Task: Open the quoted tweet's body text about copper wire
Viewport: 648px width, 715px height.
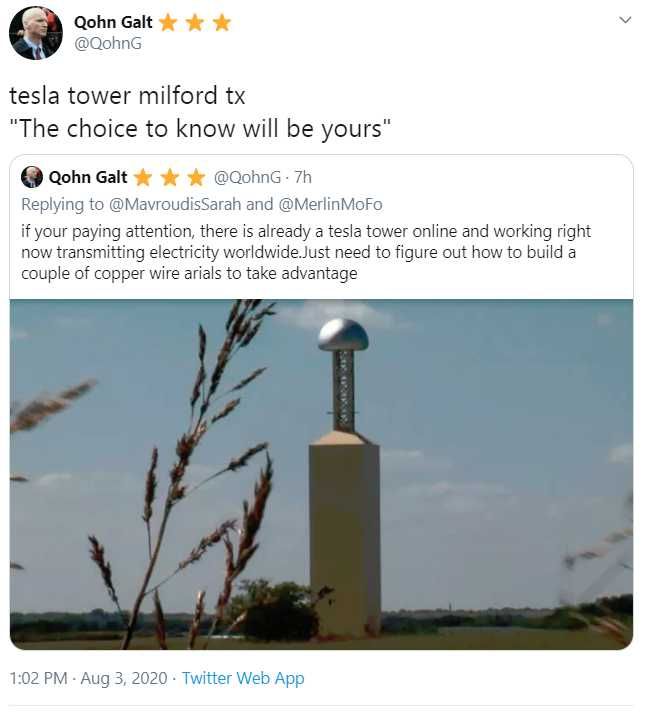Action: pos(298,251)
